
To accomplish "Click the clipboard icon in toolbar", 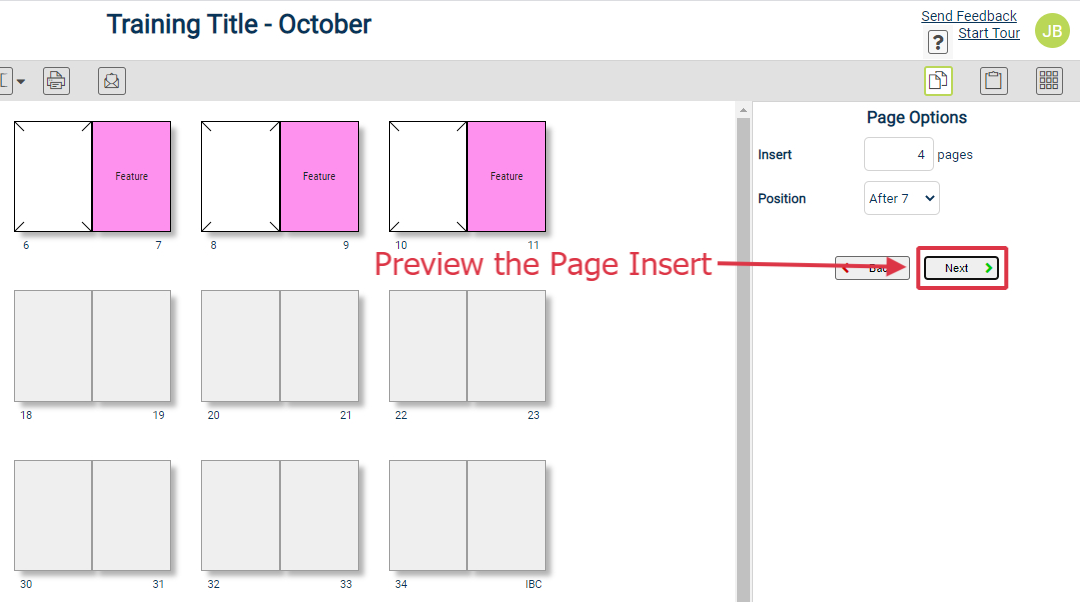I will pos(993,81).
